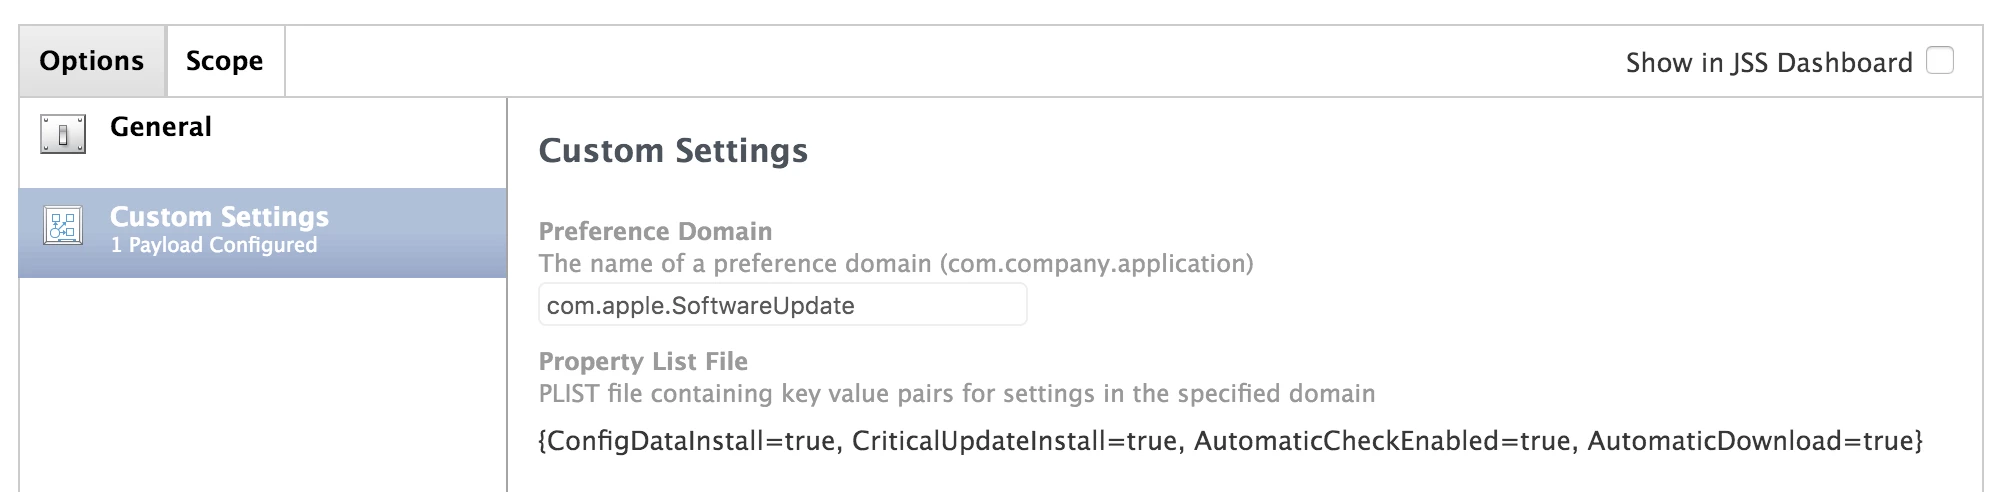Viewport: 2008px width, 492px height.
Task: Click the Property List File label
Action: pos(643,361)
